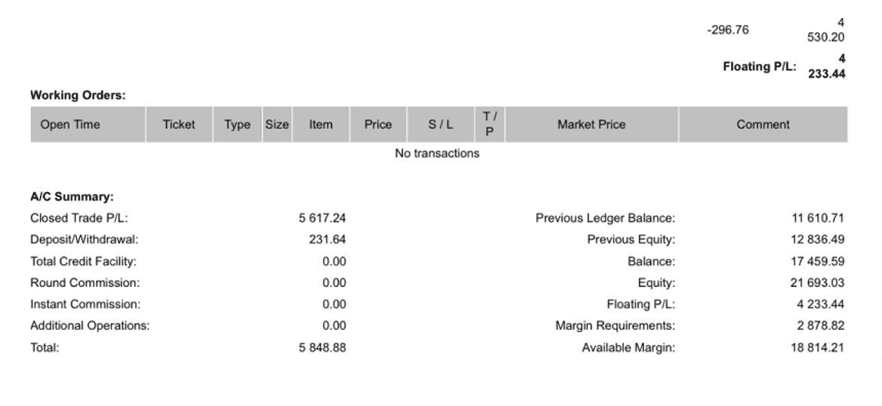Click the Open Time column header
The height and width of the screenshot is (406, 882).
click(x=70, y=125)
